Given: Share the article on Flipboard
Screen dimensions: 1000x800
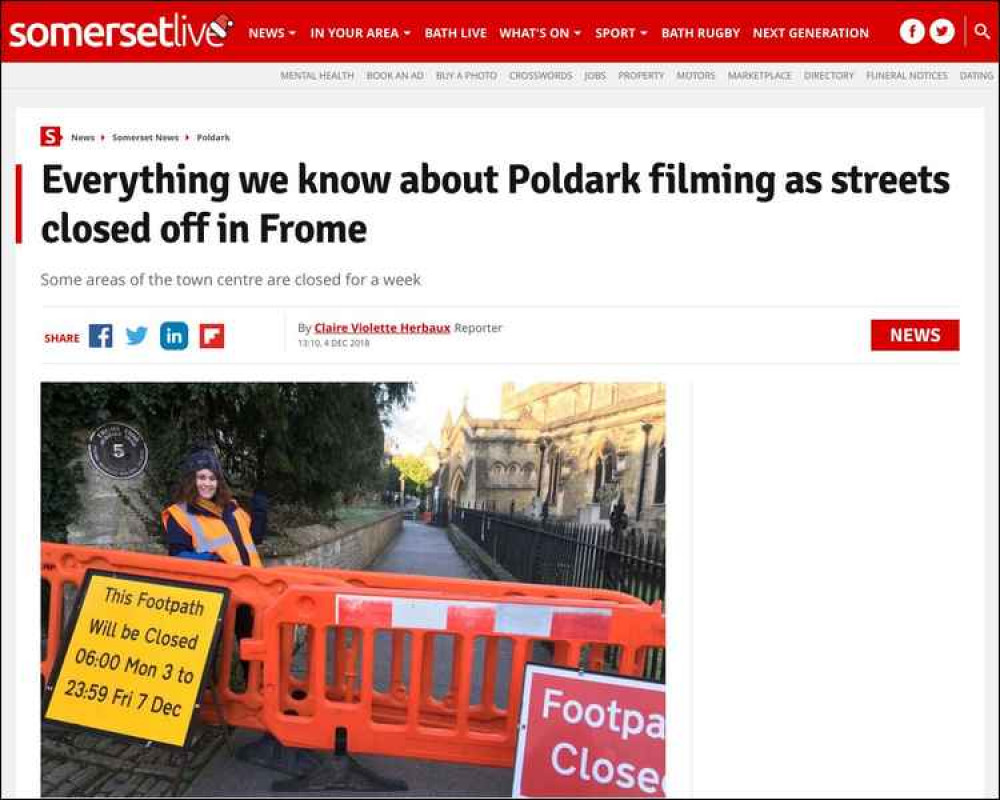Looking at the screenshot, I should click(212, 336).
